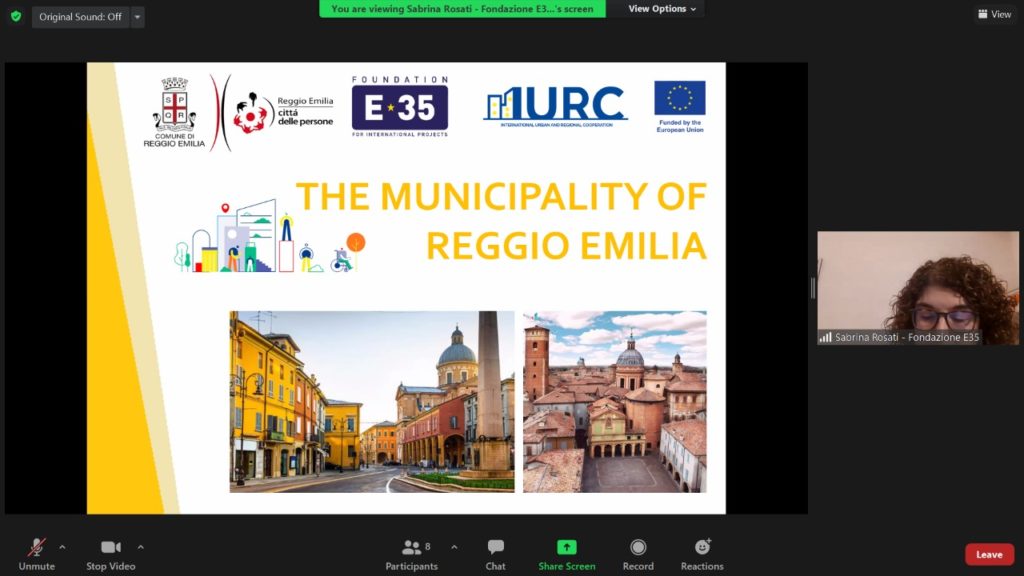
Task: Unmute the microphone
Action: tap(36, 553)
